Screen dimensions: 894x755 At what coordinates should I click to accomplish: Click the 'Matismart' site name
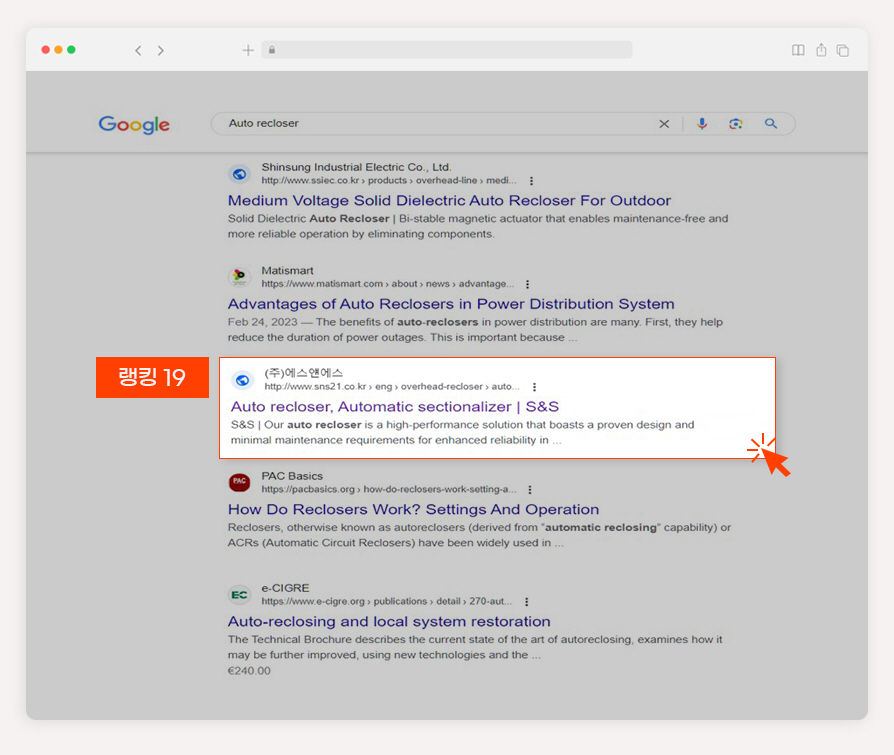(287, 270)
